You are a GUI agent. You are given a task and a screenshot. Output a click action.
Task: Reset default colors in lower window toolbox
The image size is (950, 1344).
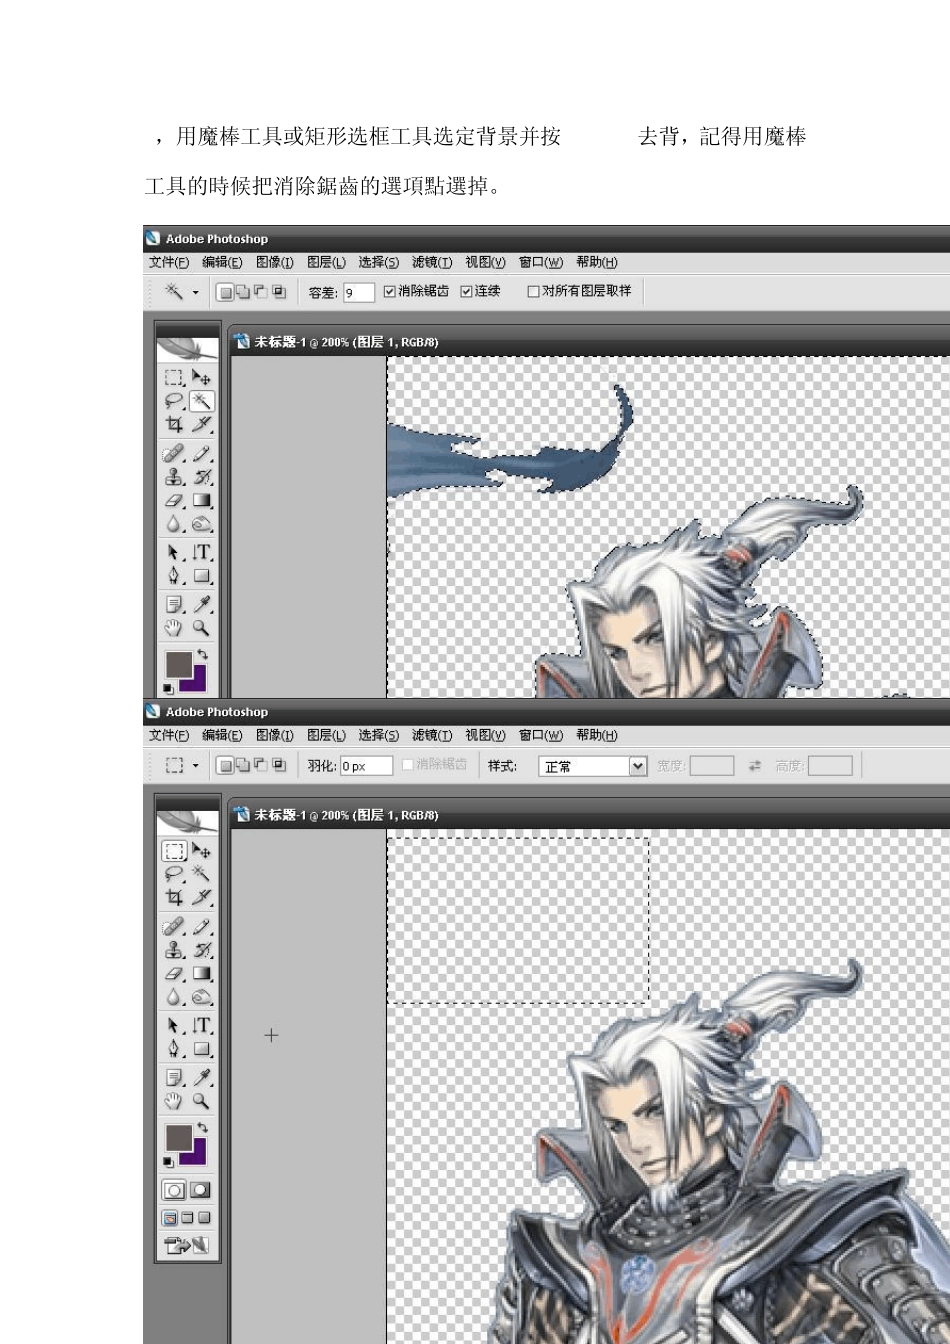(167, 1162)
